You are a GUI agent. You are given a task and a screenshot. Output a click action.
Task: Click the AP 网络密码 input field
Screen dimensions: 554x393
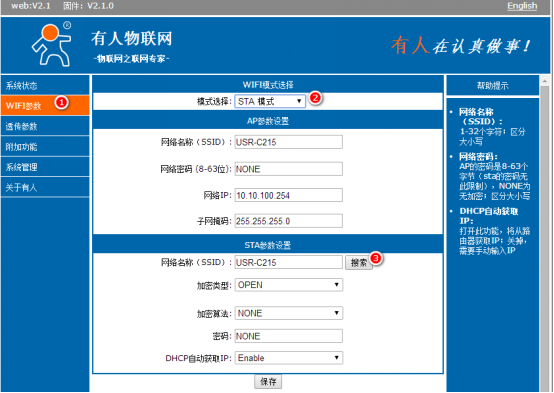point(288,169)
